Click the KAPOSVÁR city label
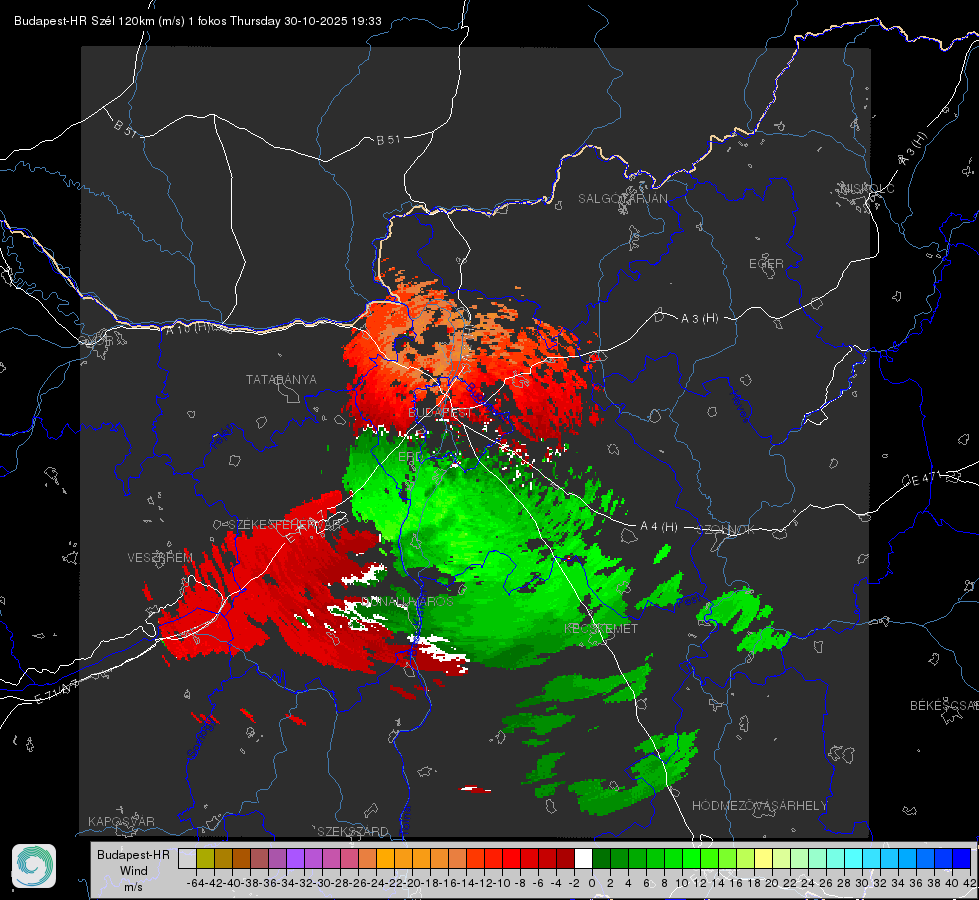 point(121,821)
